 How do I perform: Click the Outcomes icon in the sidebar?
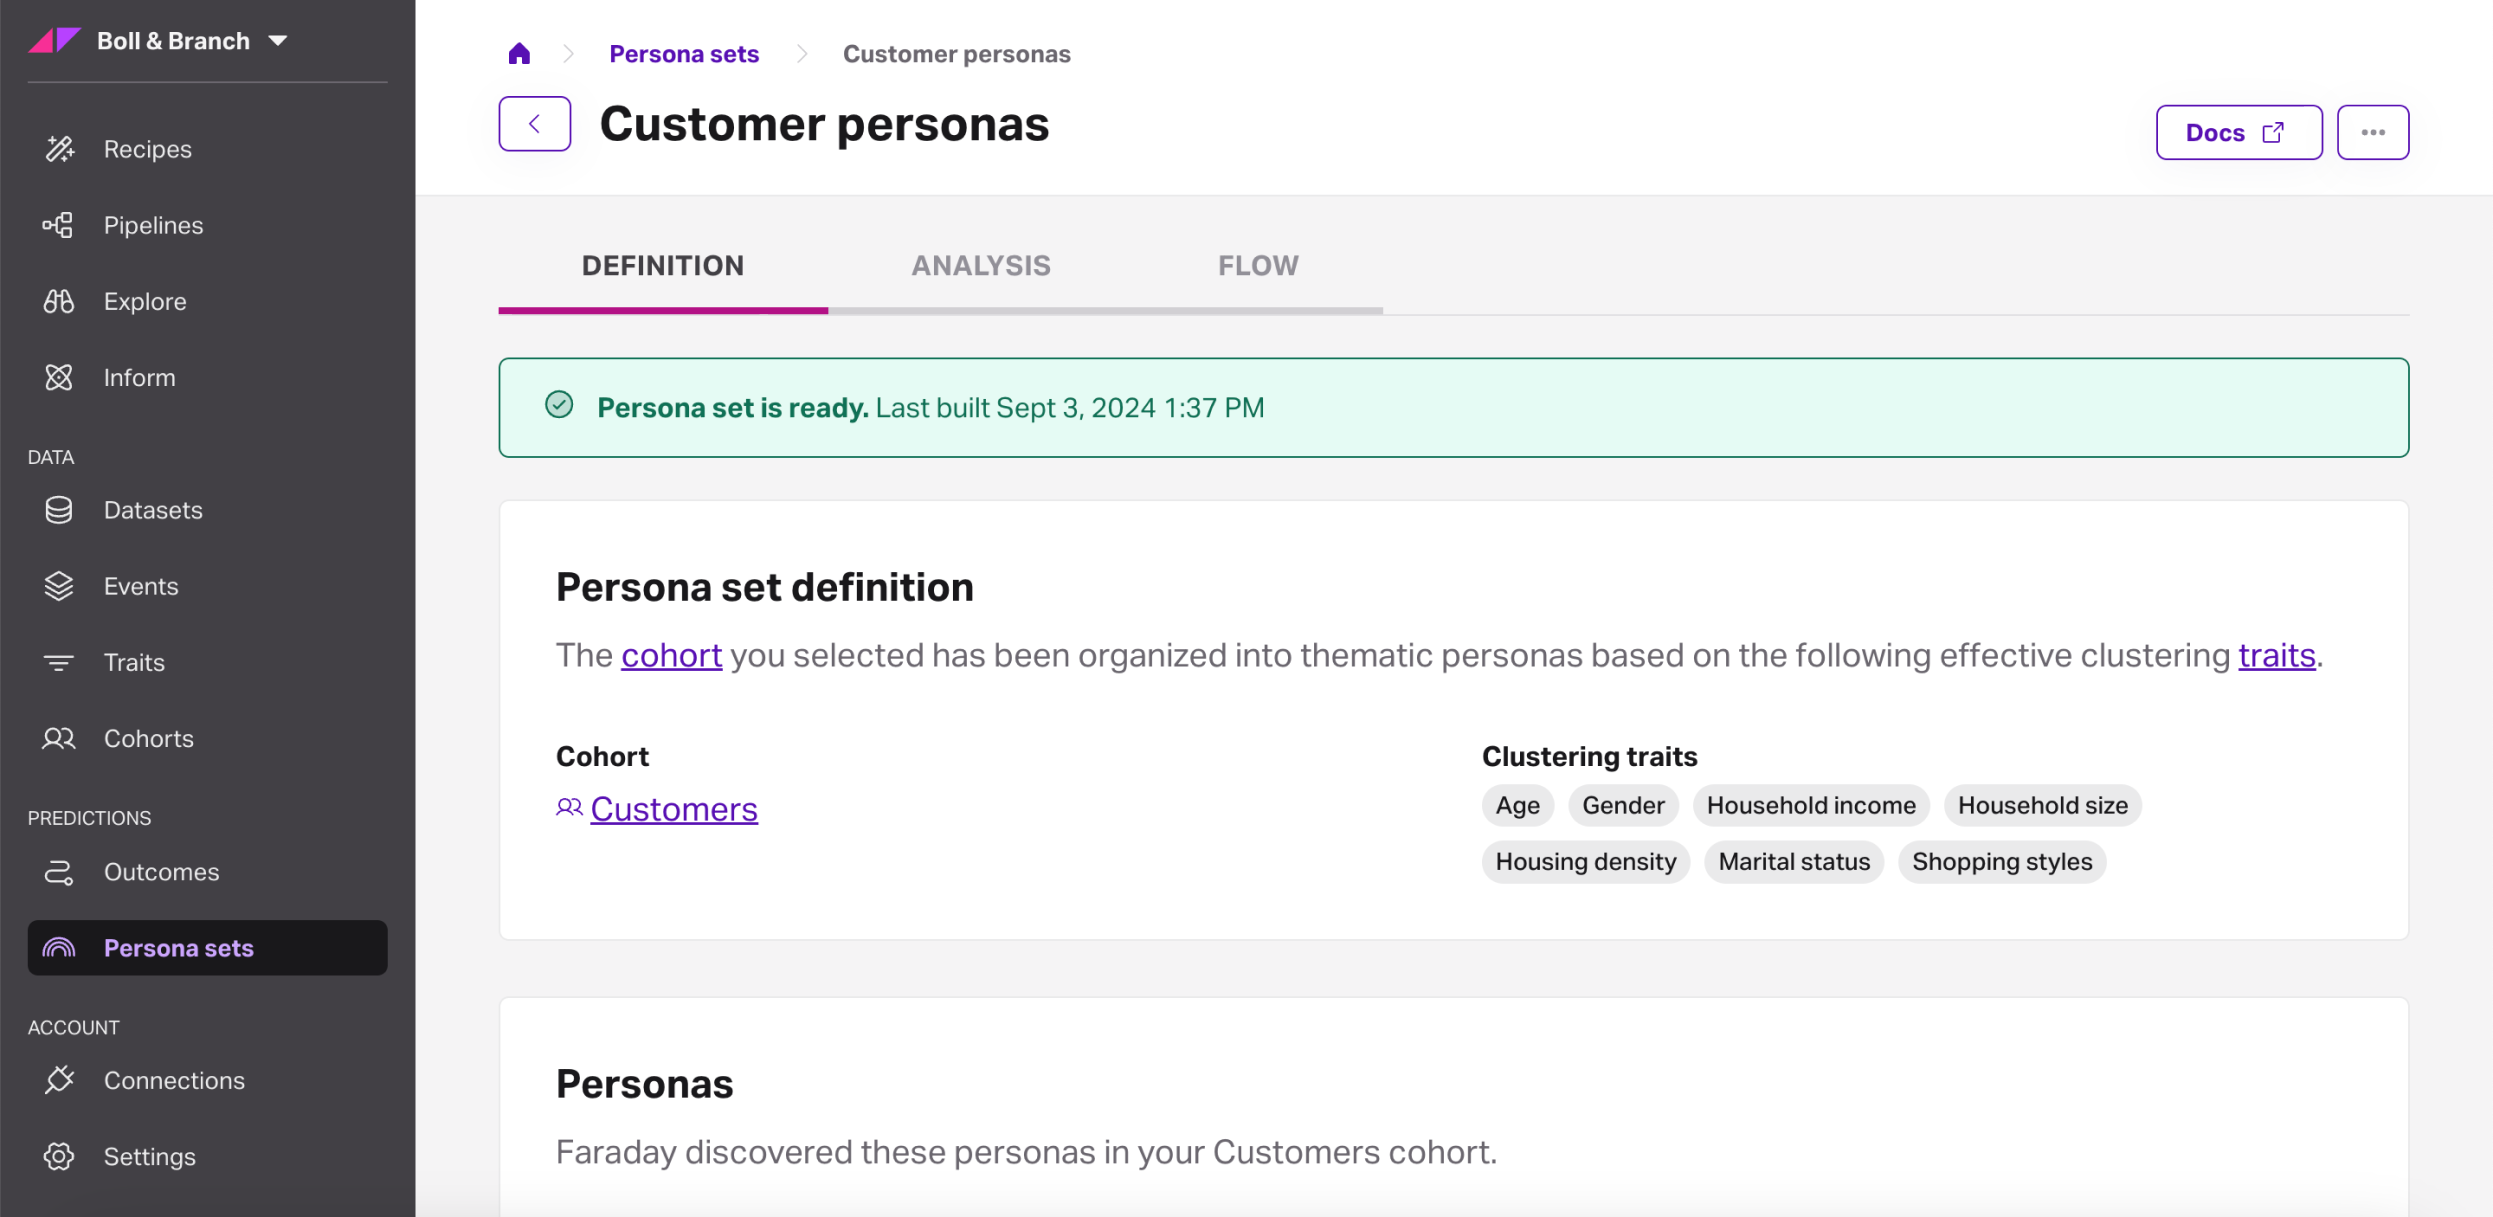59,872
